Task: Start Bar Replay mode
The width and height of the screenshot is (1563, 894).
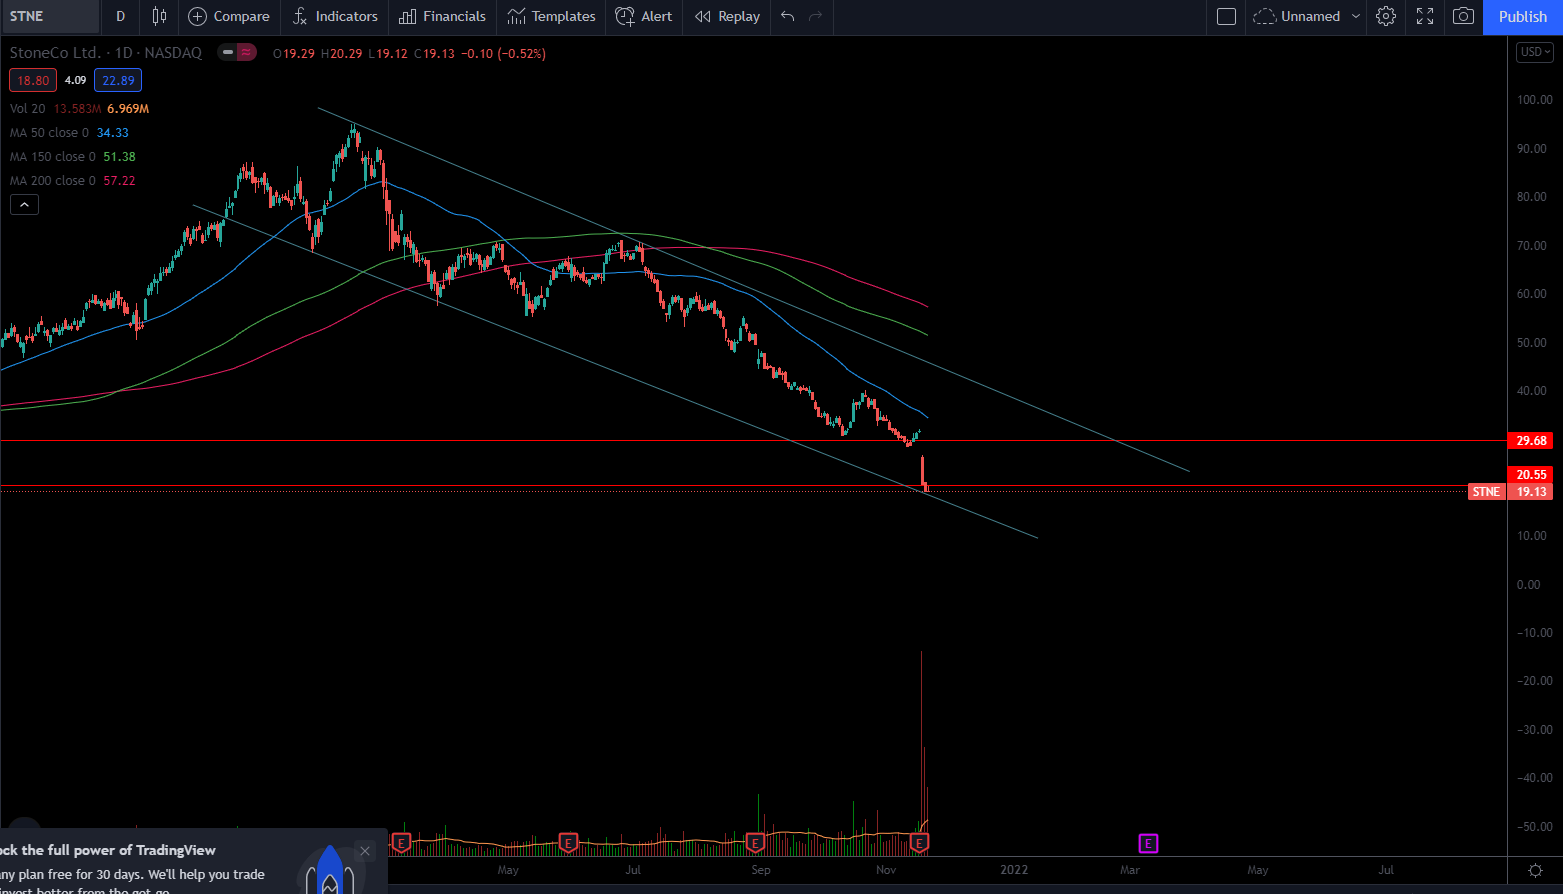Action: 727,16
